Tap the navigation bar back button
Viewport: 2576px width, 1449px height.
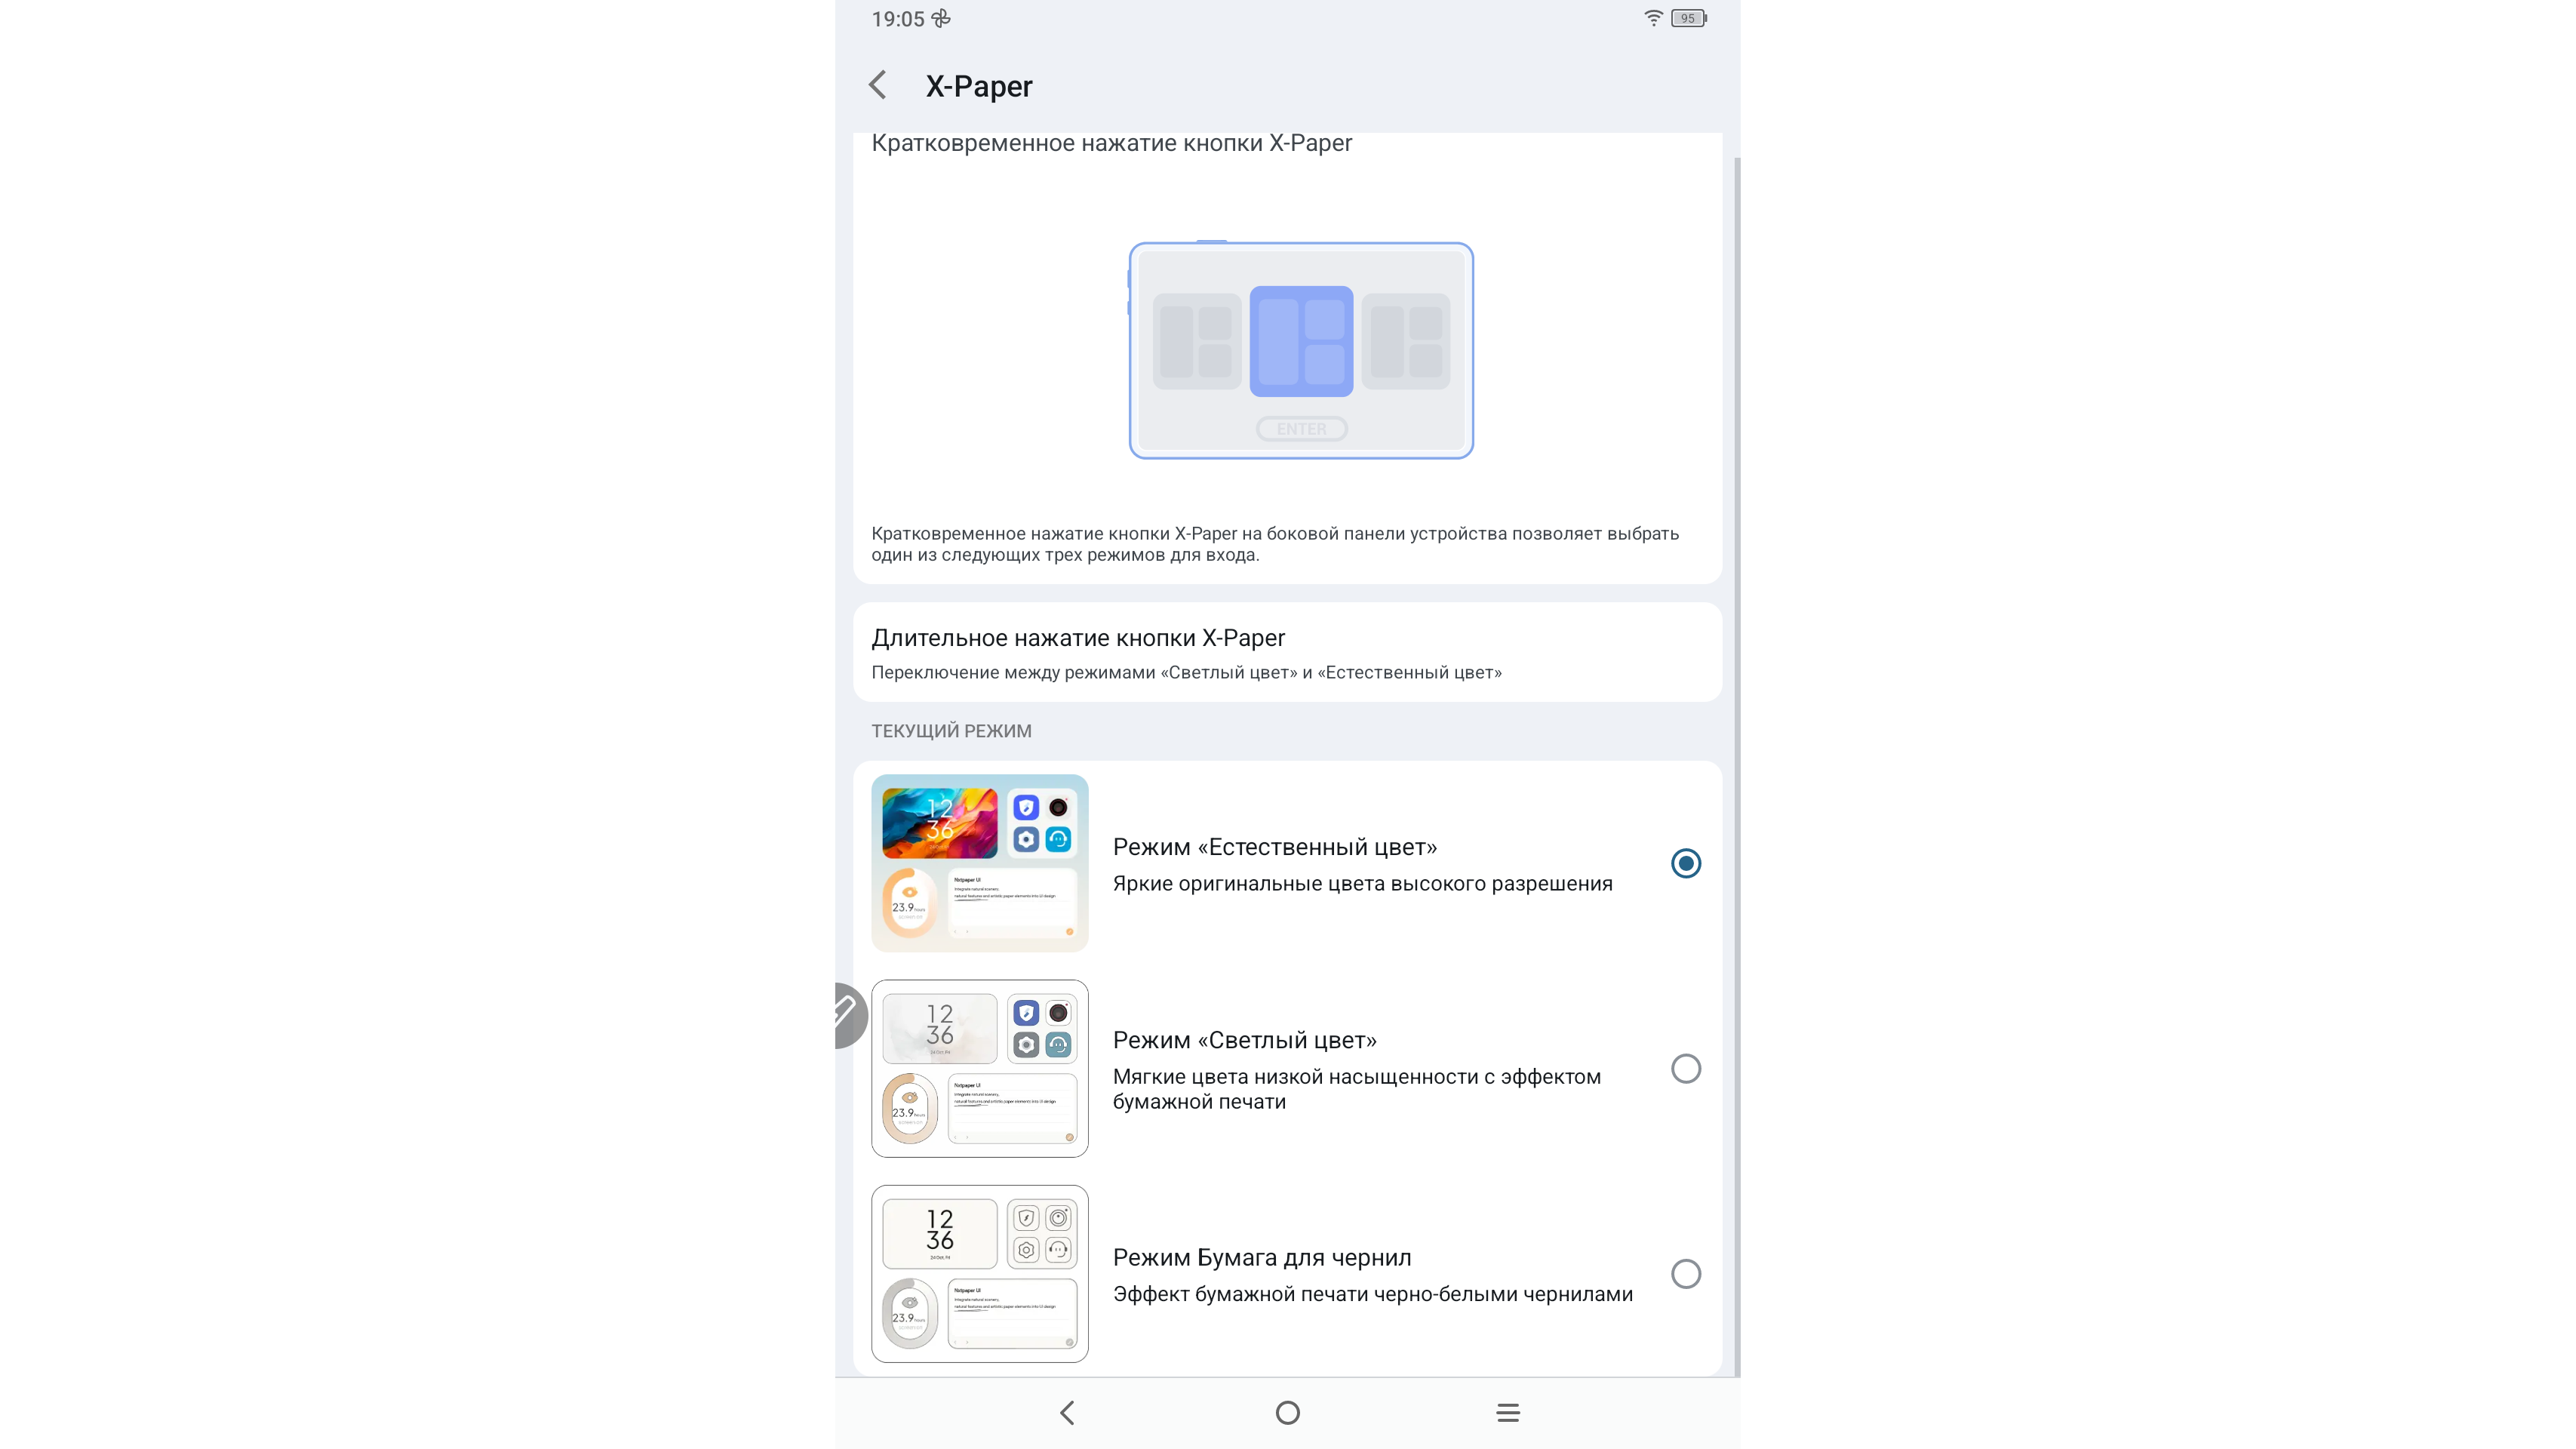point(1067,1412)
